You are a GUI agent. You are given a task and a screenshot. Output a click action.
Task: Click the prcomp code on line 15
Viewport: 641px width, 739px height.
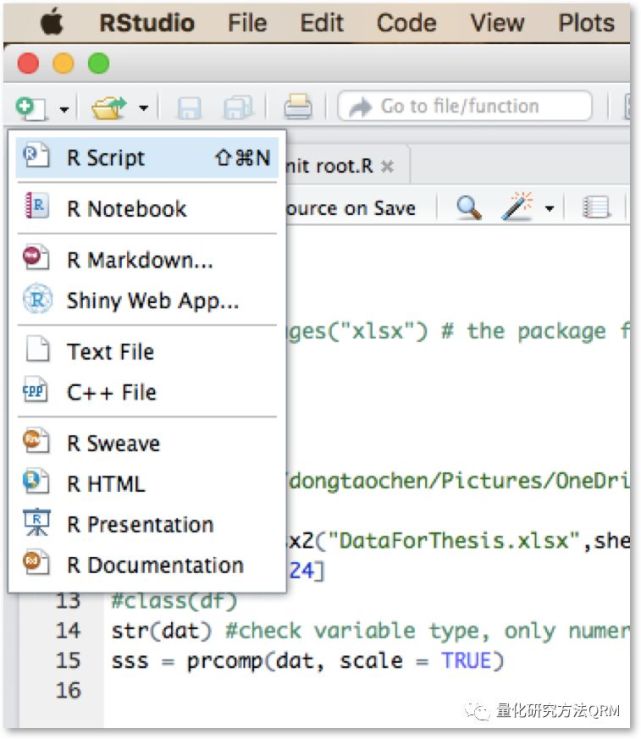[308, 661]
